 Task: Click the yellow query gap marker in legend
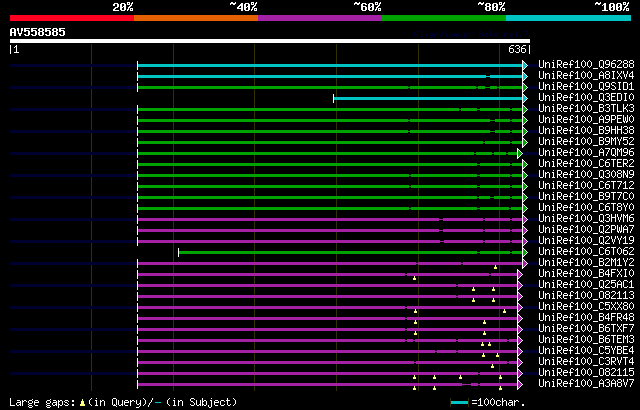[x=82, y=403]
